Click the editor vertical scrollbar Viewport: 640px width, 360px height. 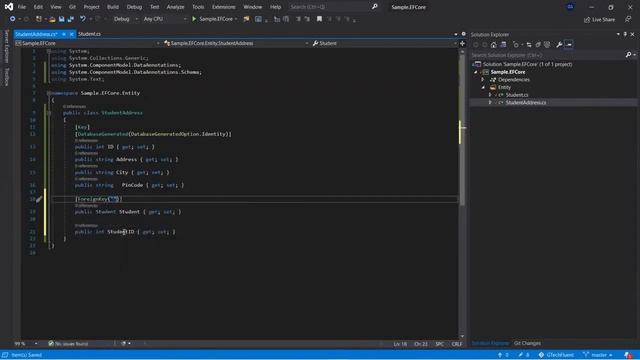pos(462,194)
